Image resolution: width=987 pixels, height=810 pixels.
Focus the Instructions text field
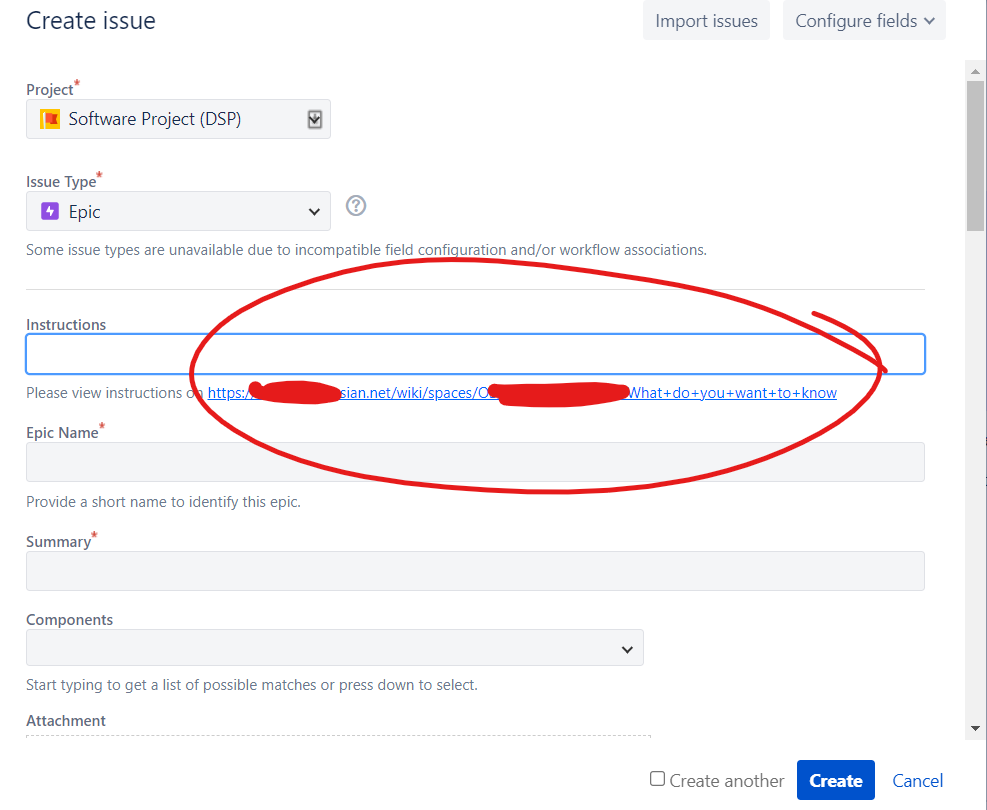[475, 354]
